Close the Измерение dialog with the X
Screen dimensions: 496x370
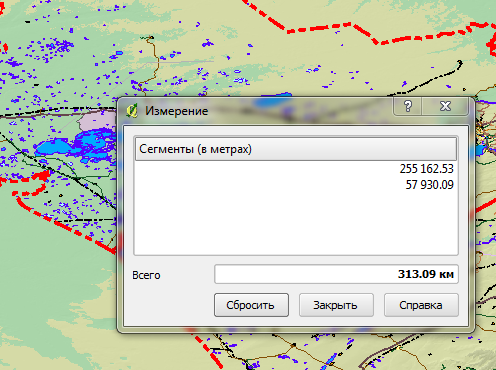[x=445, y=106]
